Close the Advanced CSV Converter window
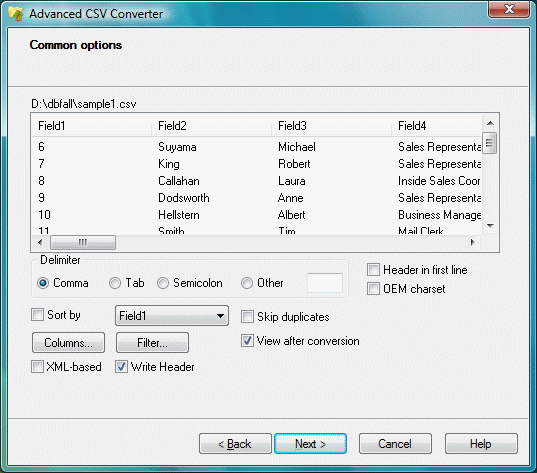537x473 pixels. [x=509, y=9]
